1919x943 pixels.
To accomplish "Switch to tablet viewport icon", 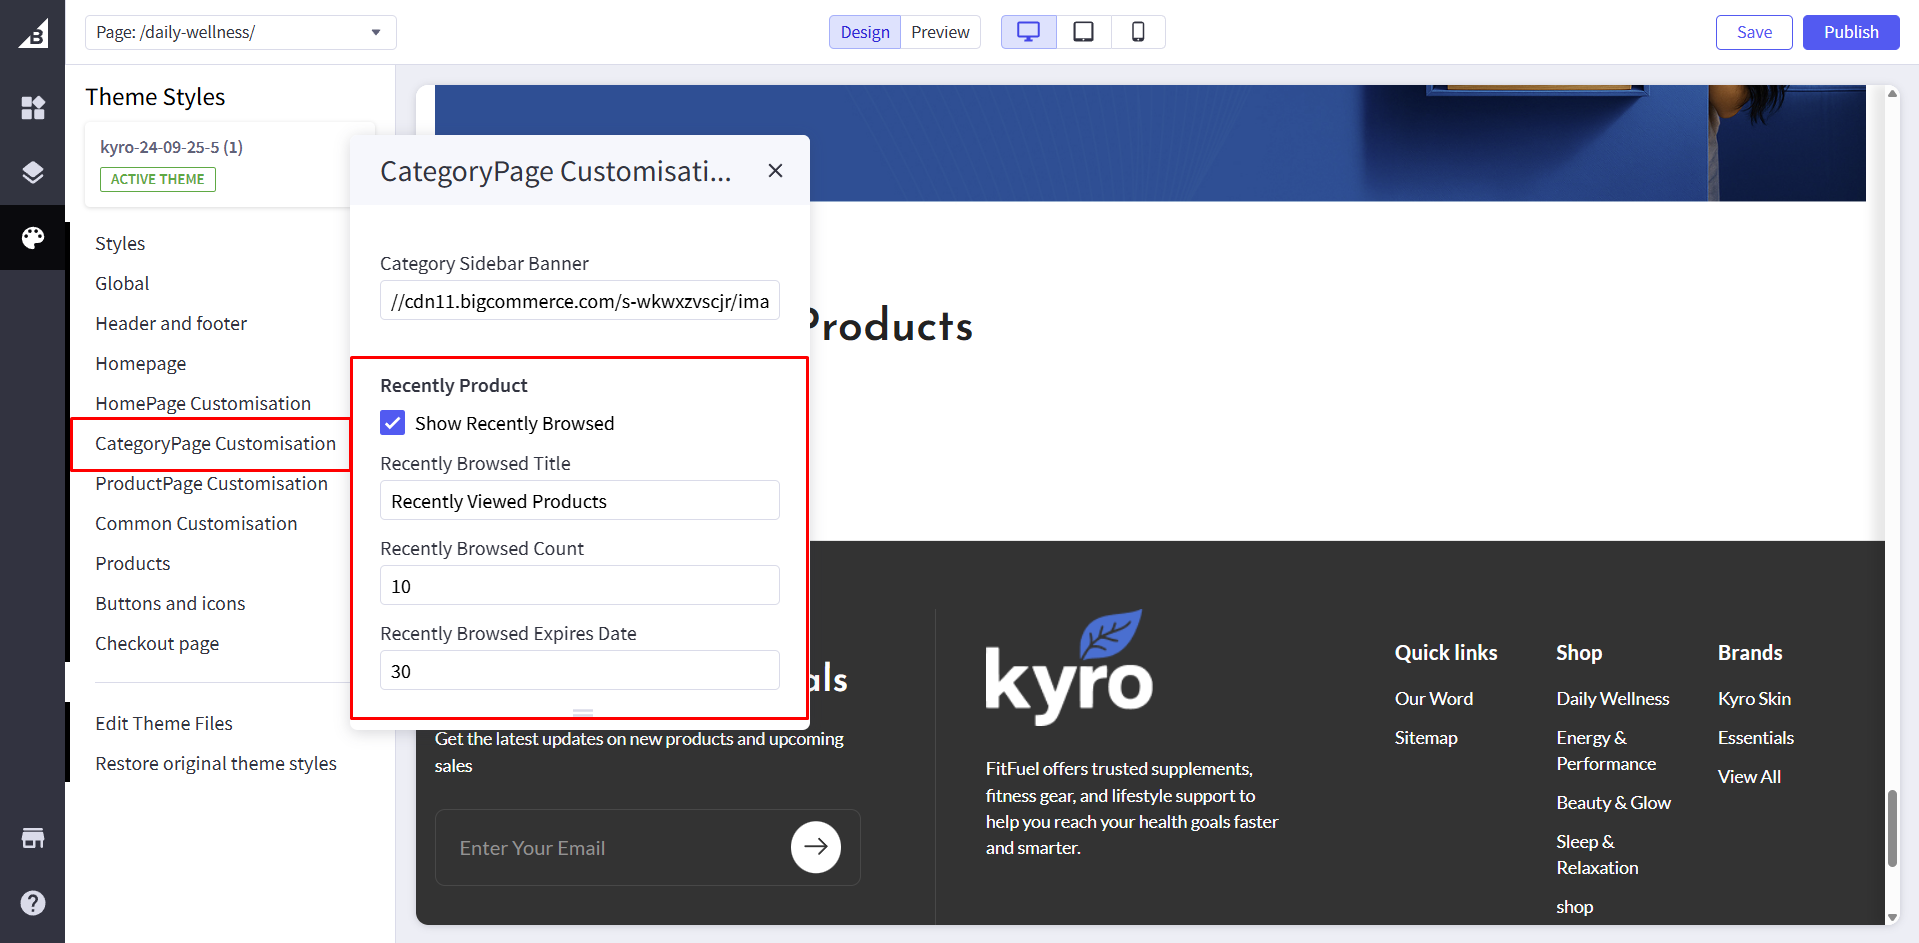I will coord(1083,32).
